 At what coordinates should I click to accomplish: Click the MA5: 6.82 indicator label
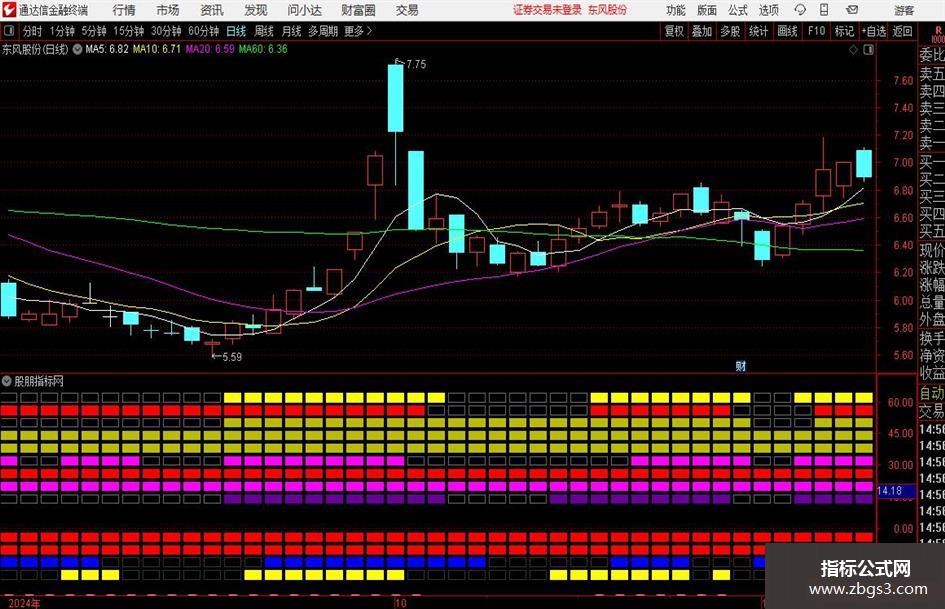107,49
